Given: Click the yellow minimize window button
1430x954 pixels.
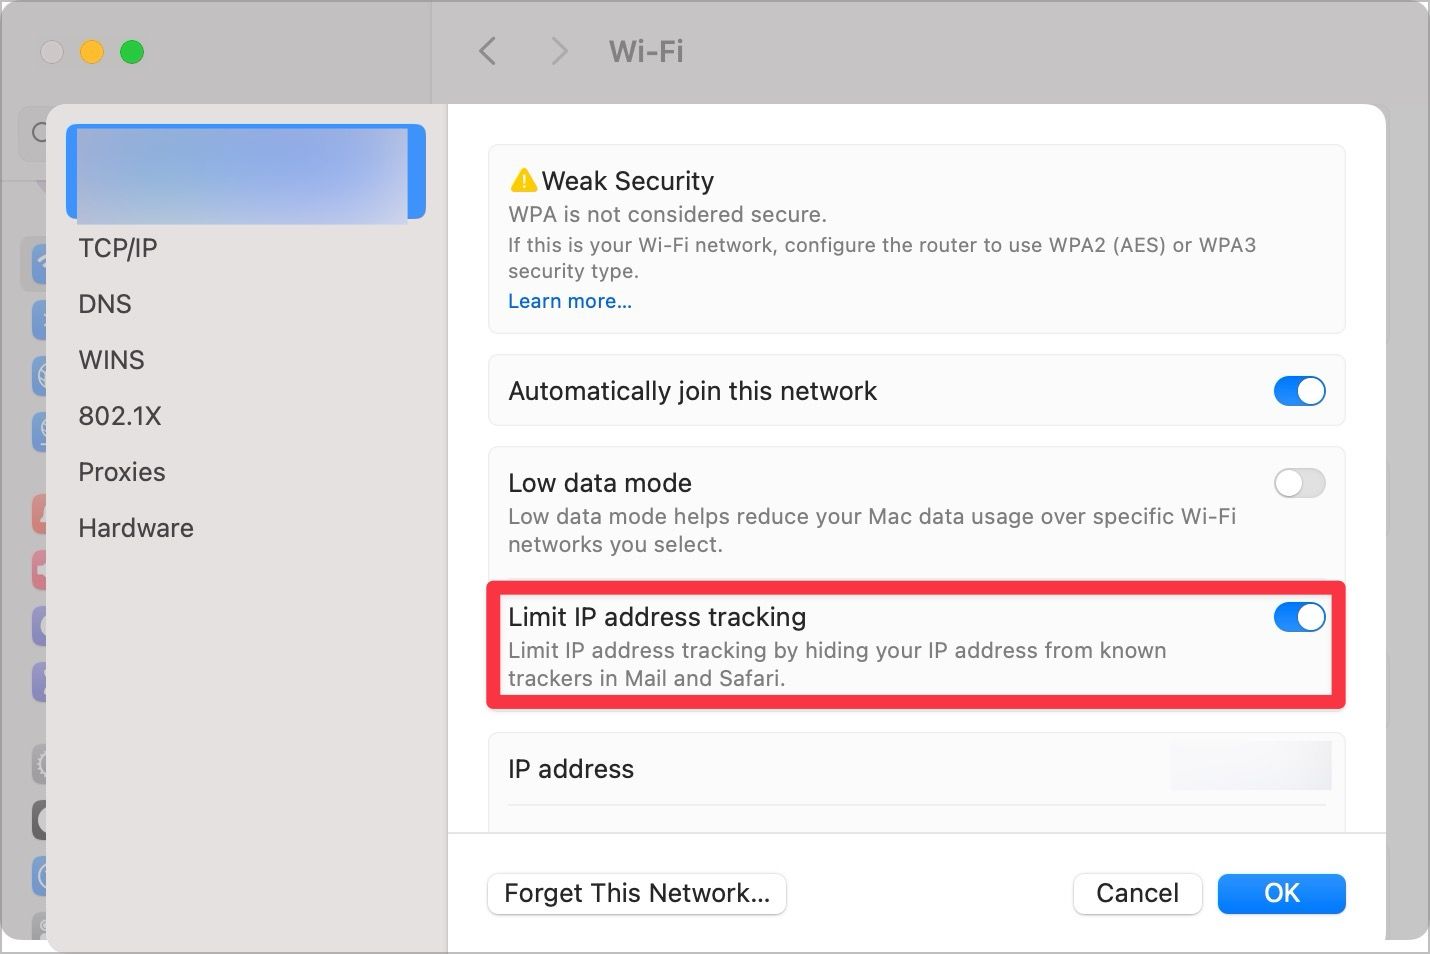Looking at the screenshot, I should 92,52.
